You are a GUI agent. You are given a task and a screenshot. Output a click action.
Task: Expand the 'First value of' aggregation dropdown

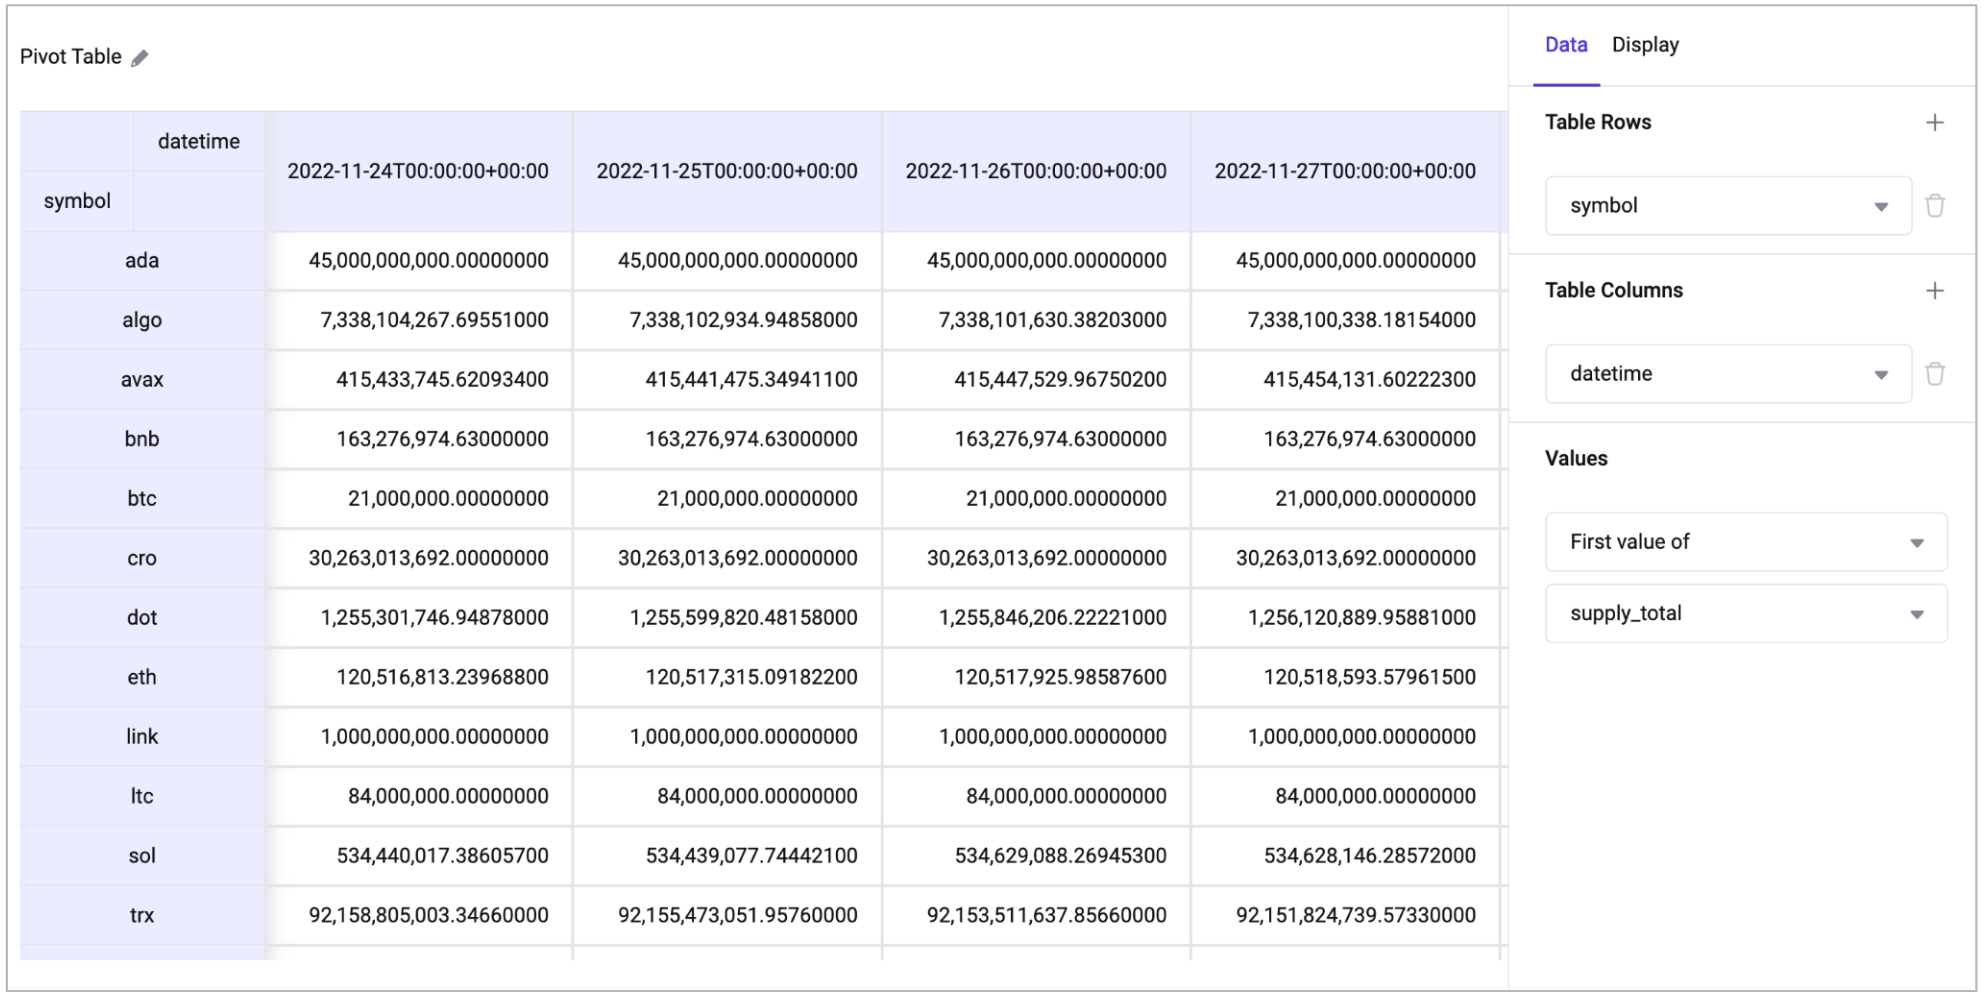1745,542
